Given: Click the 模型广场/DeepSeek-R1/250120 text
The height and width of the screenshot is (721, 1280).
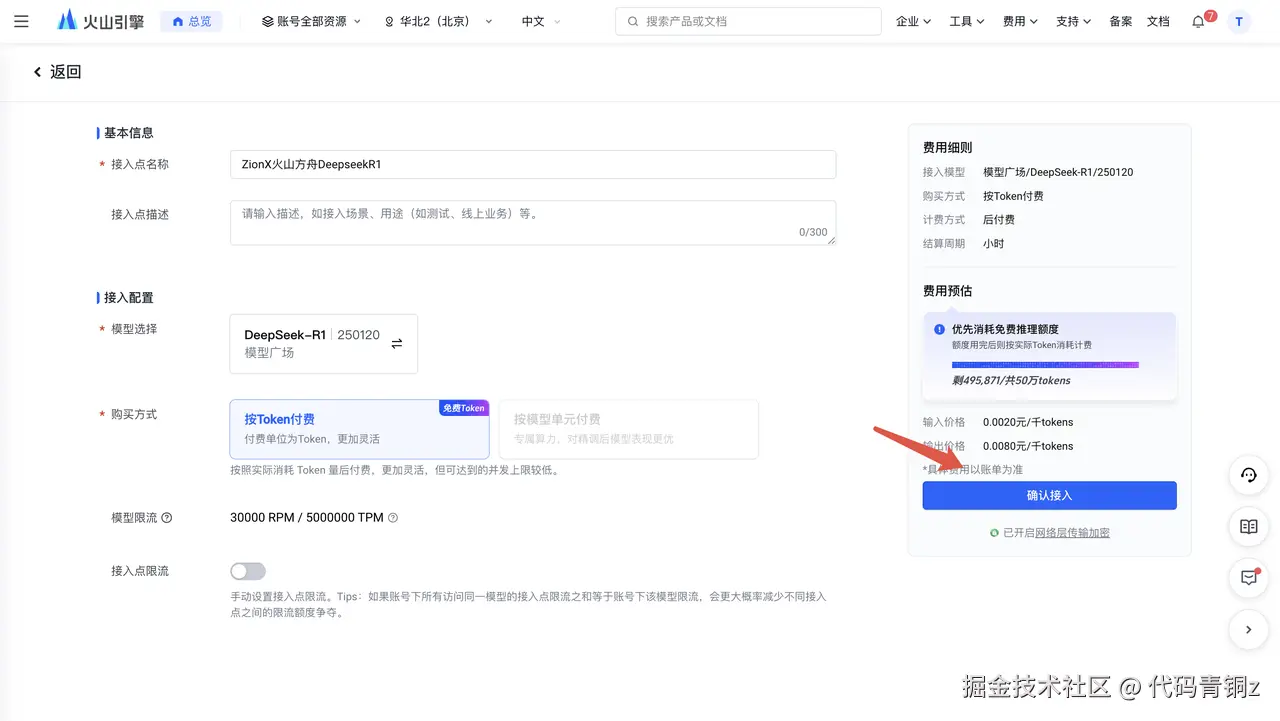Looking at the screenshot, I should pos(1058,172).
